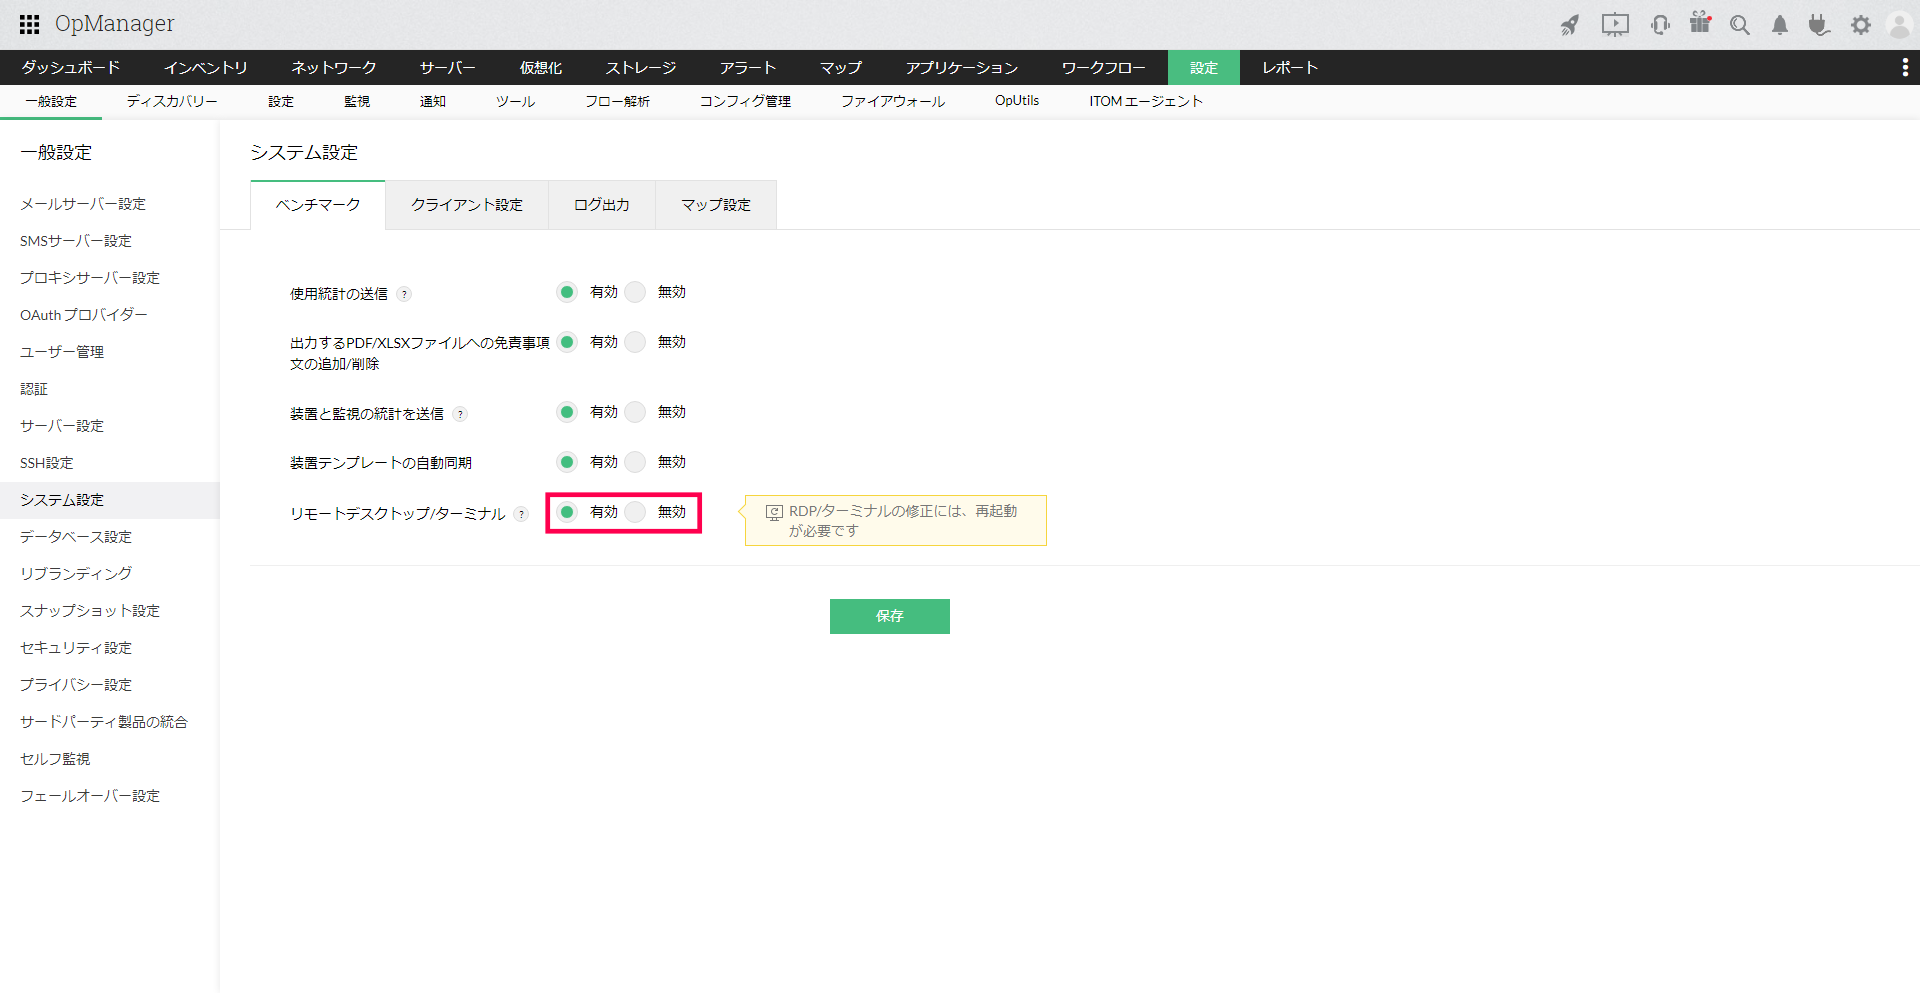The width and height of the screenshot is (1920, 993).
Task: Select 有効 for 装置と監視の統計を送信
Action: [567, 412]
